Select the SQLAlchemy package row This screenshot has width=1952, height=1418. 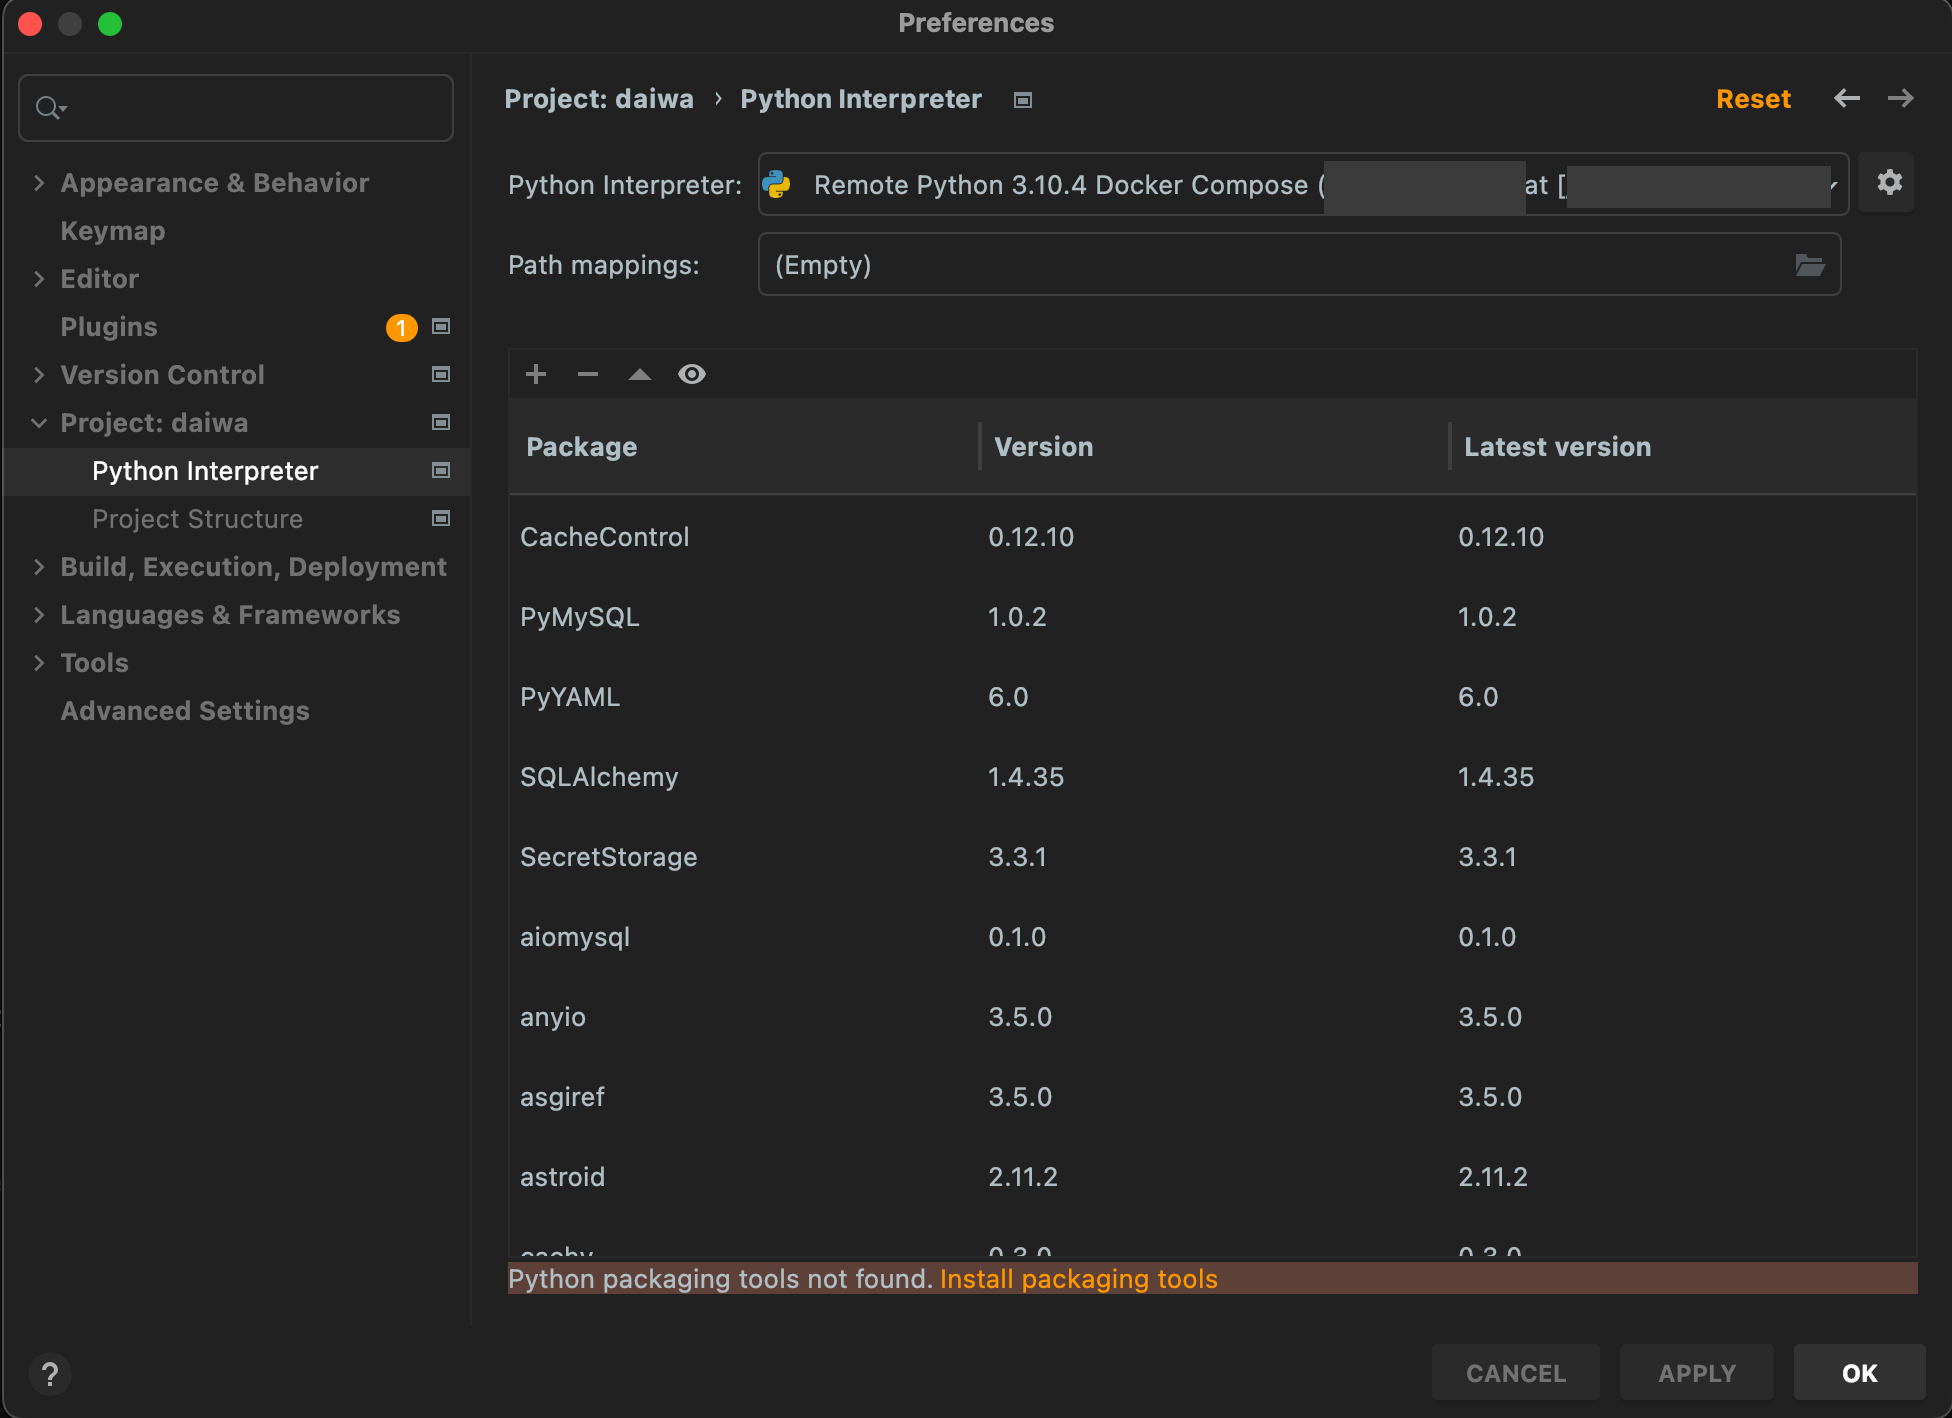click(599, 776)
